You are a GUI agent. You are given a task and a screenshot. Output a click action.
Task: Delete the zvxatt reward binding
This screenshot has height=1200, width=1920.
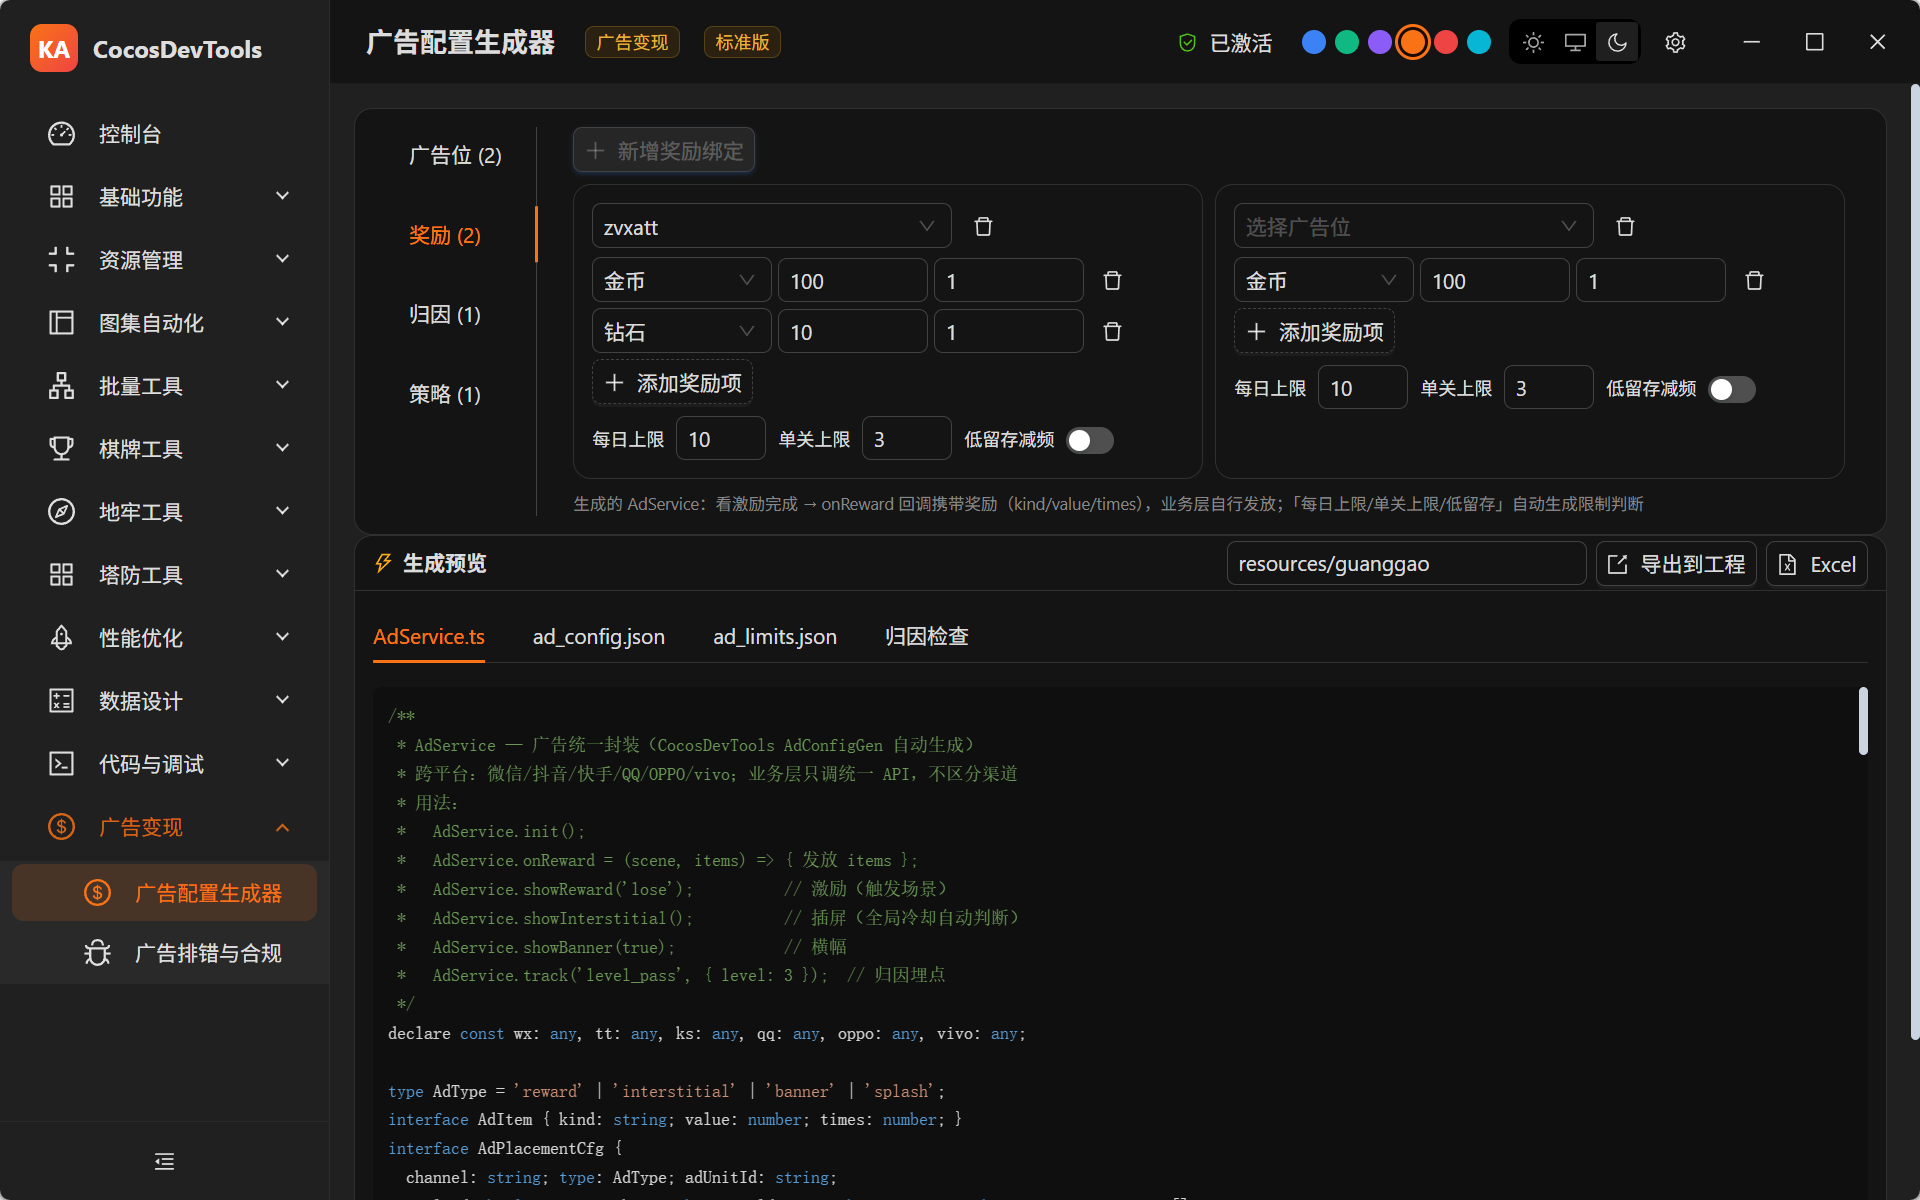coord(983,227)
